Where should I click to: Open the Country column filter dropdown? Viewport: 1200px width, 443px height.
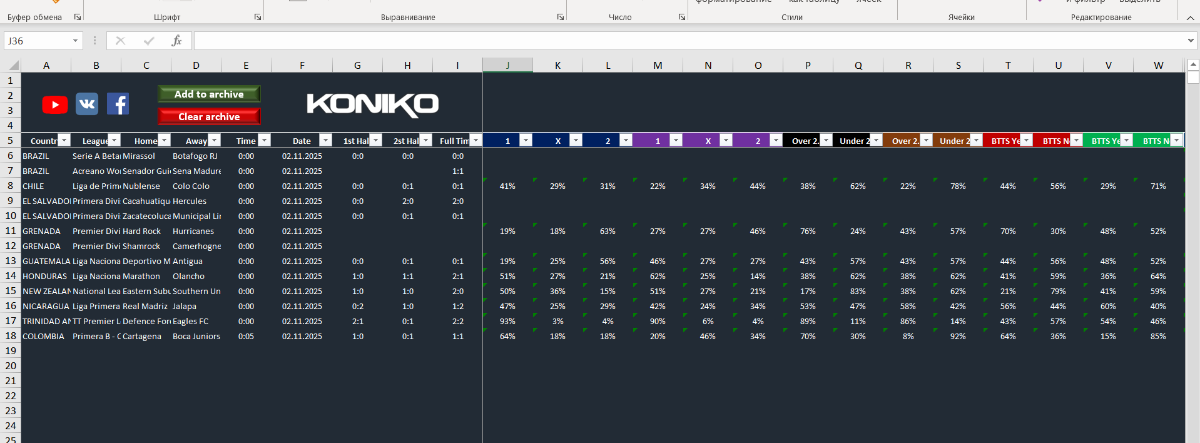click(64, 141)
